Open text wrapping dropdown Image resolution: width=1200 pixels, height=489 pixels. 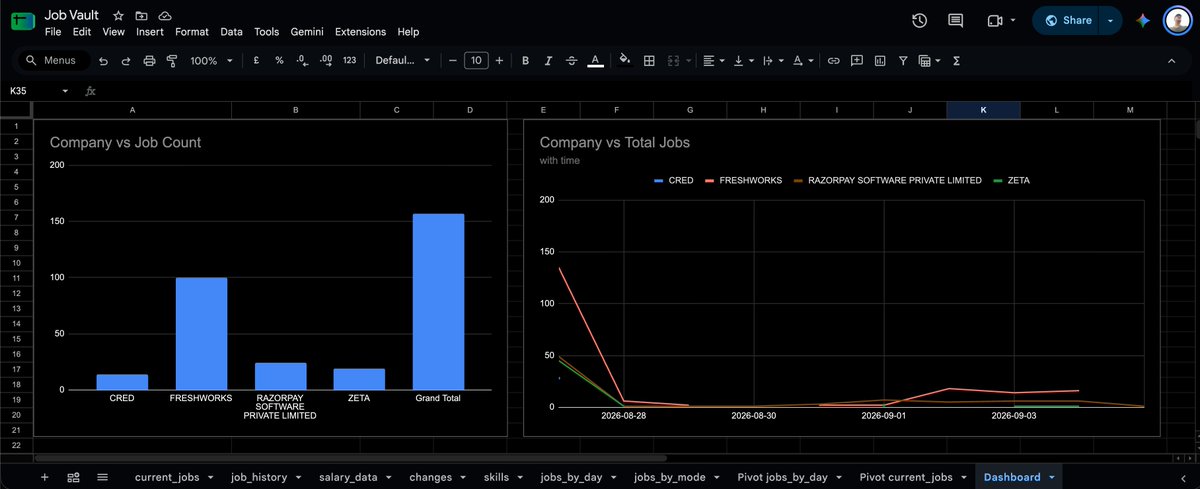pos(773,61)
